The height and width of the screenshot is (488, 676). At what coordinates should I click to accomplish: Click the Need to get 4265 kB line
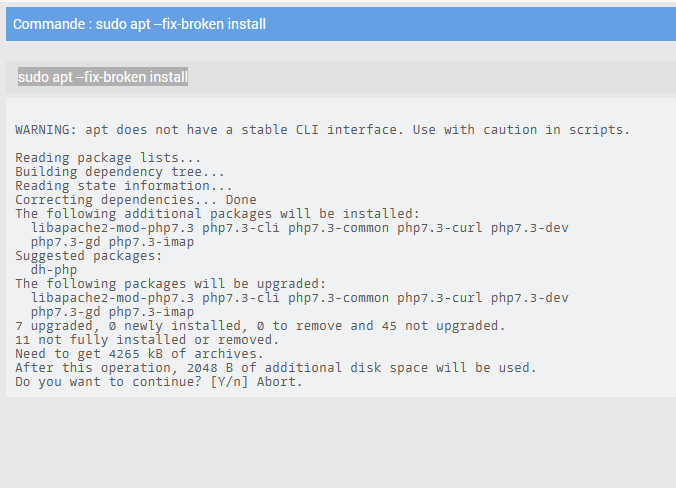(x=139, y=354)
